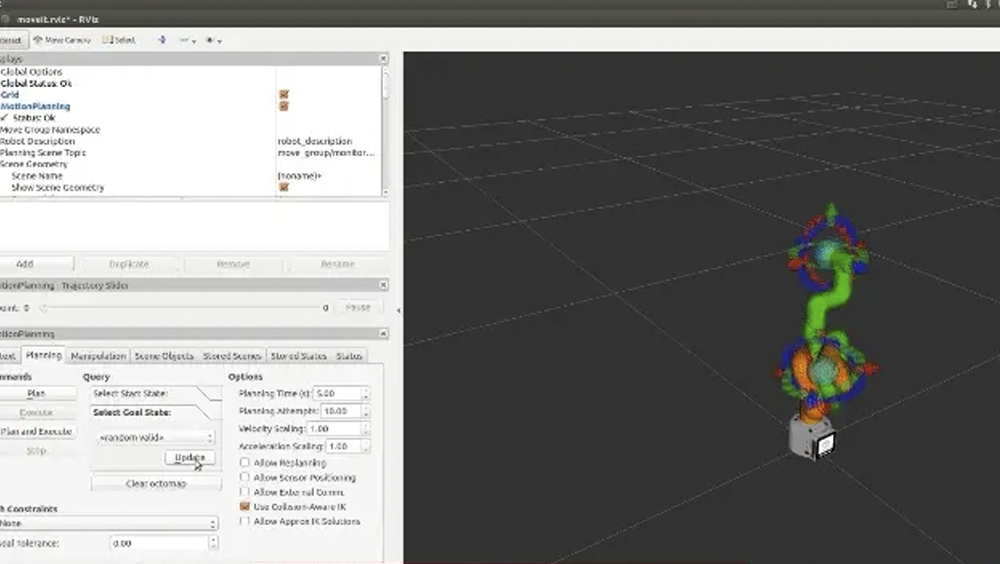Enable Allow Replanning option

[245, 462]
